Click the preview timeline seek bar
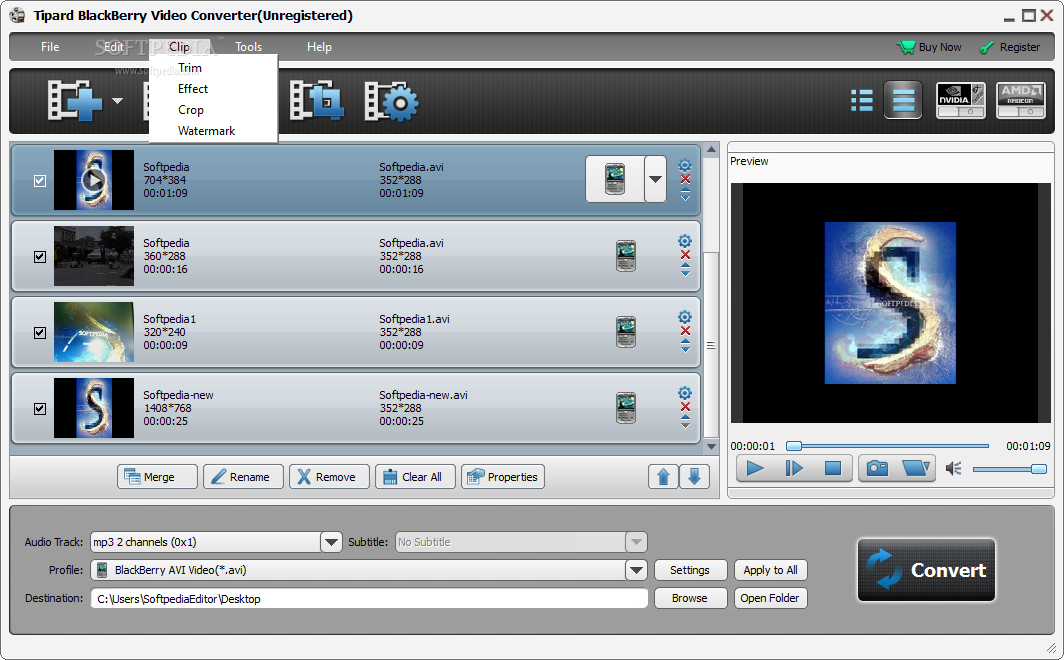Viewport: 1064px width, 660px height. (888, 446)
